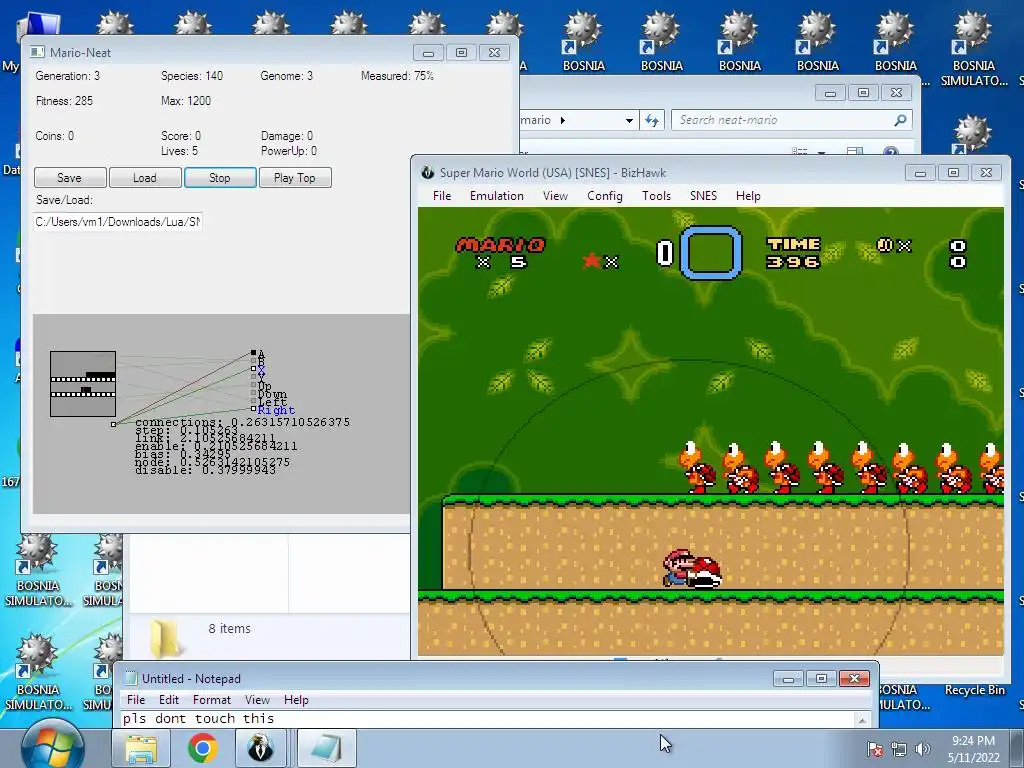Click the neural network diagram panel in Mario-Neat
The image size is (1024, 768).
pyautogui.click(x=221, y=414)
